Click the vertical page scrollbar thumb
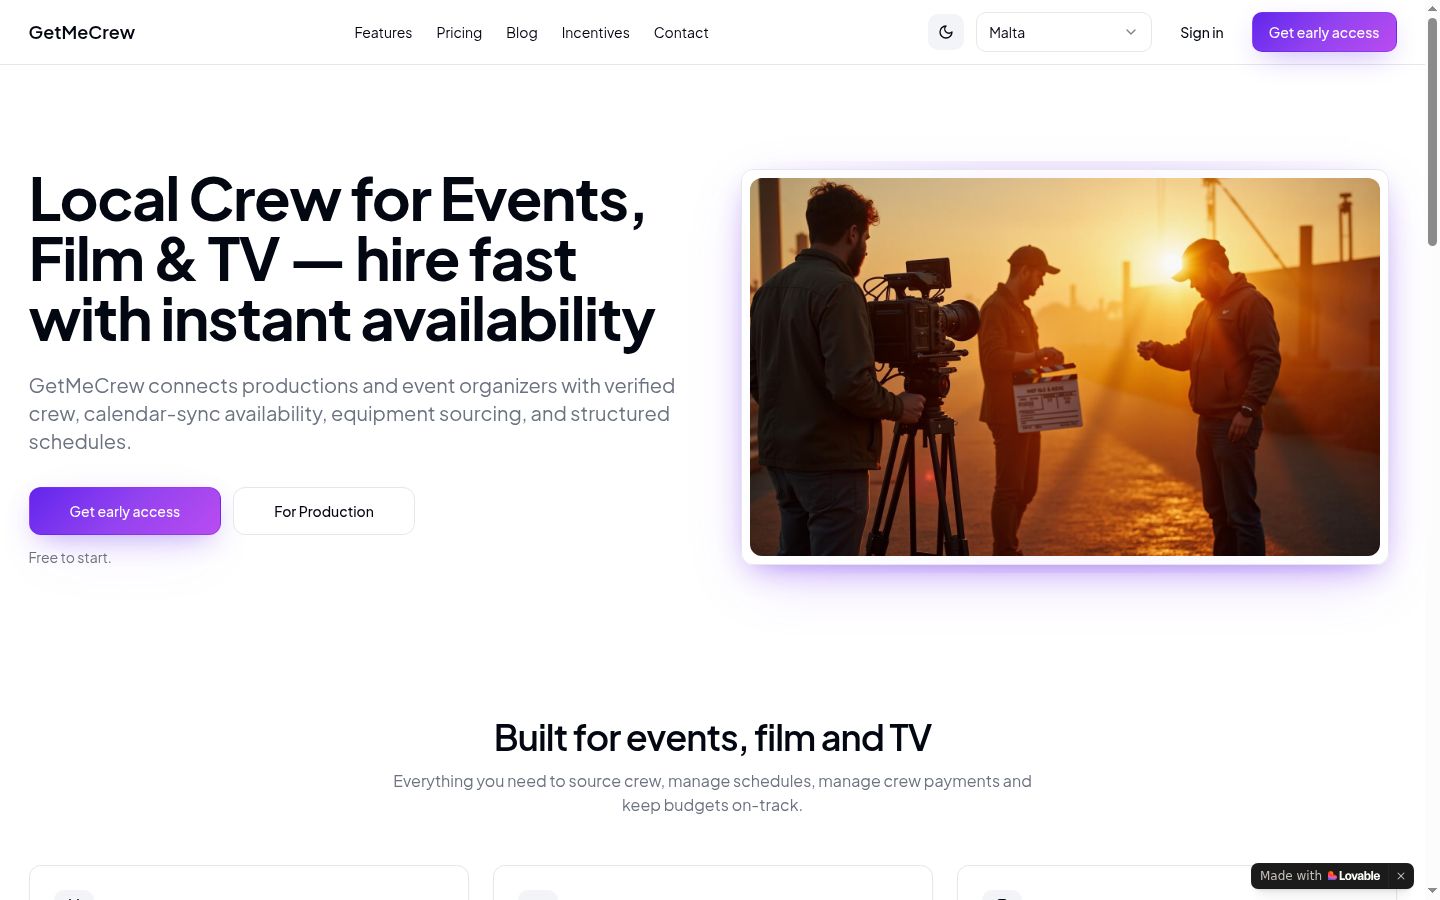Screen dimensions: 1440x900 pyautogui.click(x=1432, y=130)
